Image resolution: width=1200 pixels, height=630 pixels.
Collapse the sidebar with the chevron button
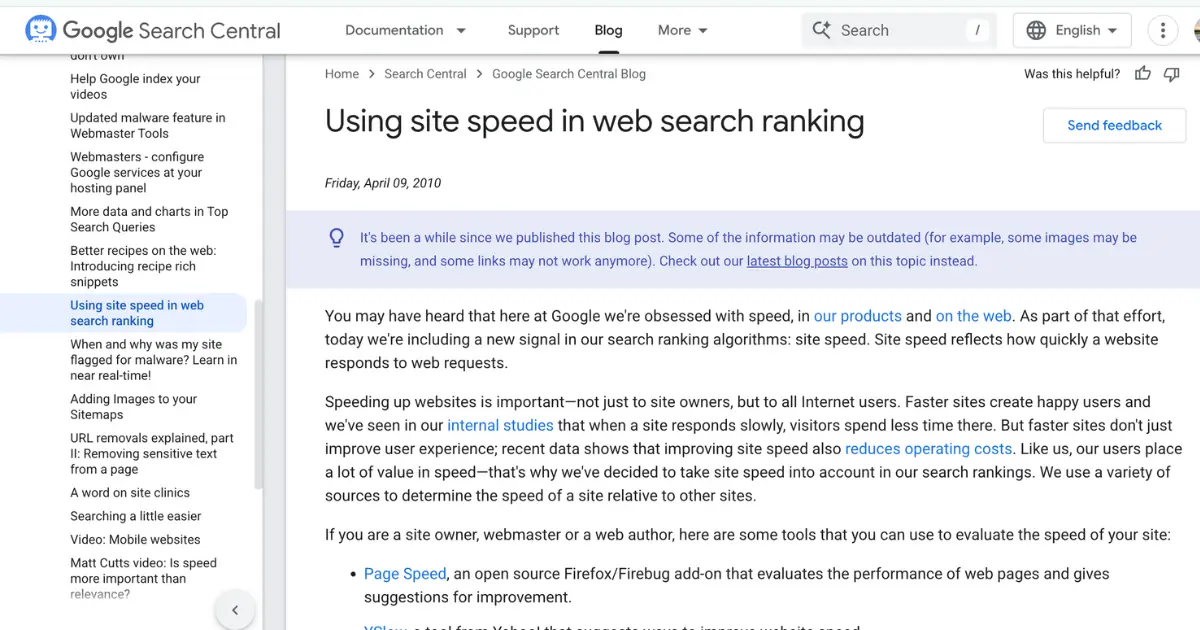[x=235, y=610]
